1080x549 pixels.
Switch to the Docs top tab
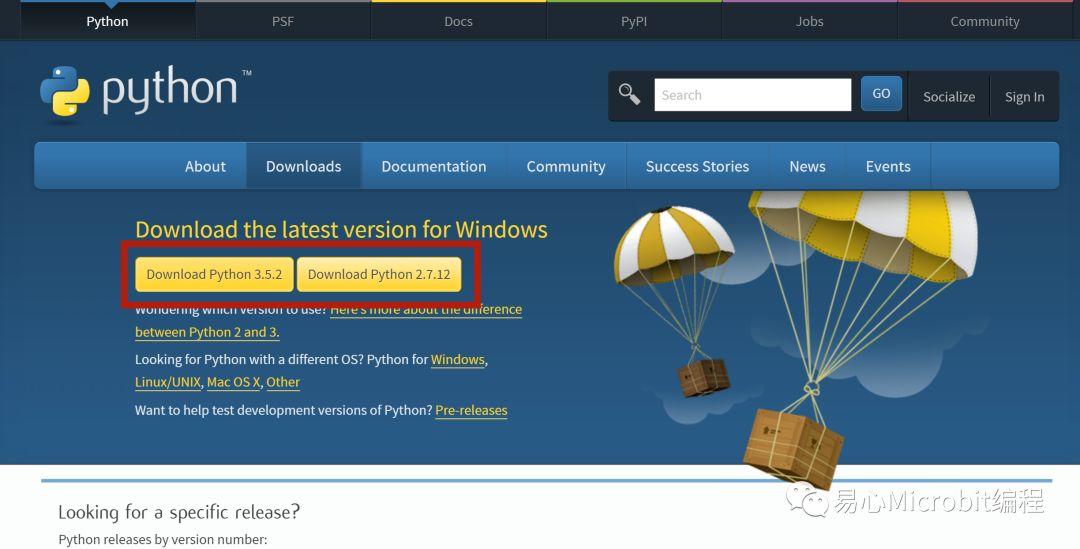point(458,21)
